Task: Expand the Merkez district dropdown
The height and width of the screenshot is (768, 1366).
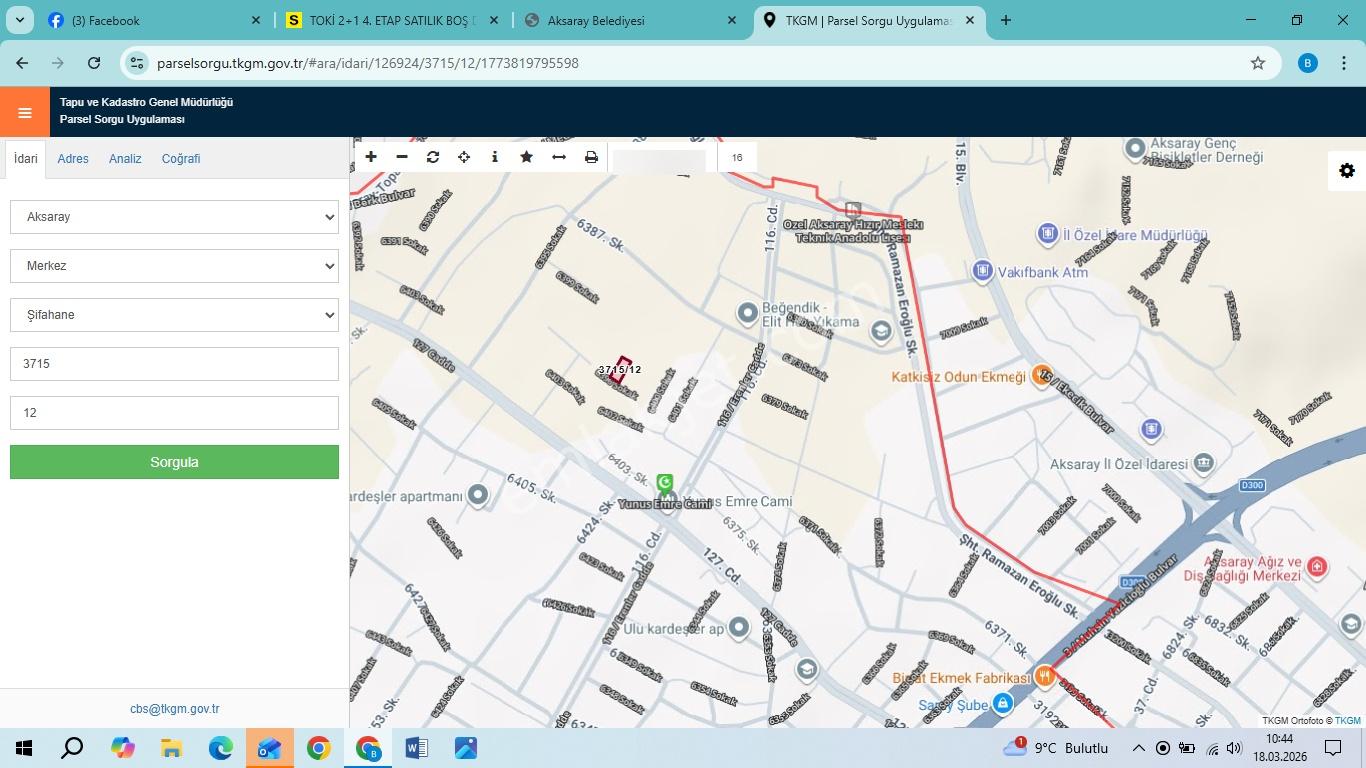Action: pos(174,266)
